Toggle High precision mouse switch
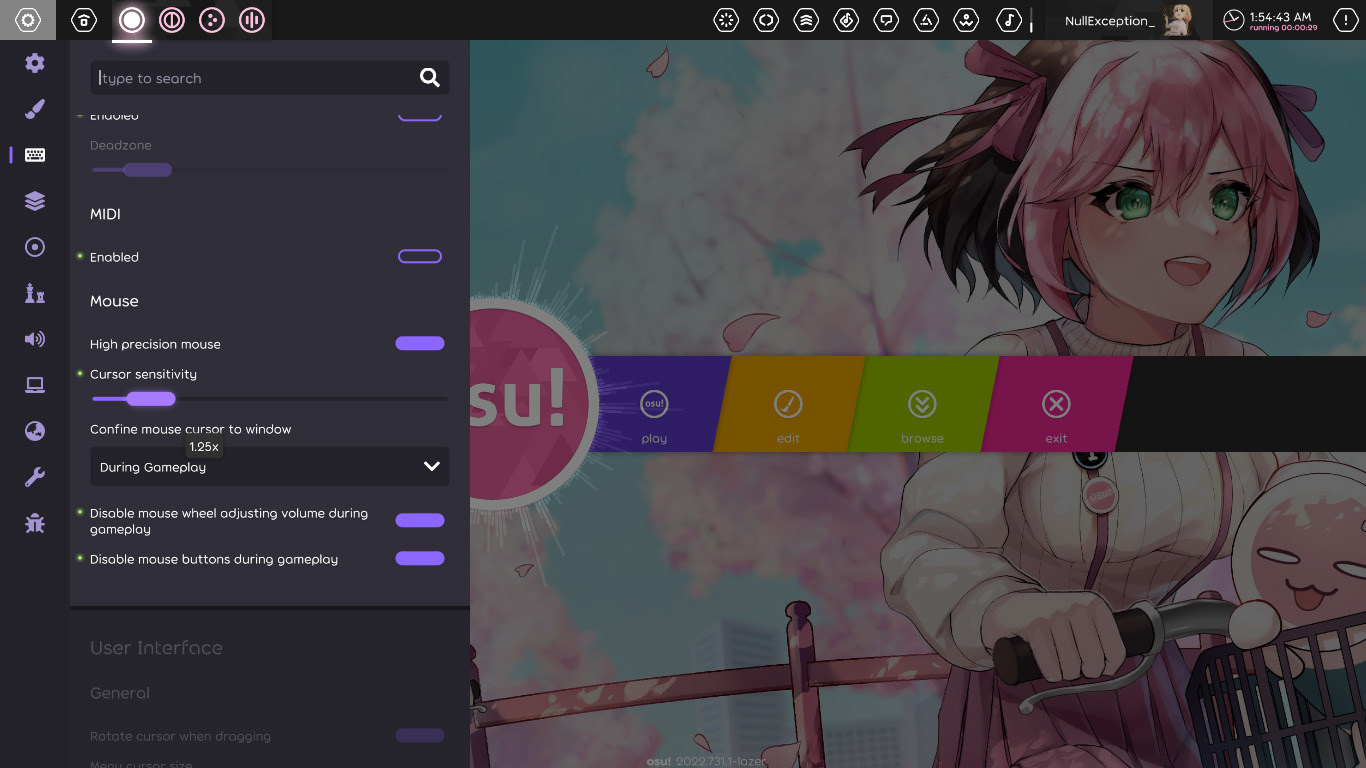The height and width of the screenshot is (768, 1366). point(420,344)
